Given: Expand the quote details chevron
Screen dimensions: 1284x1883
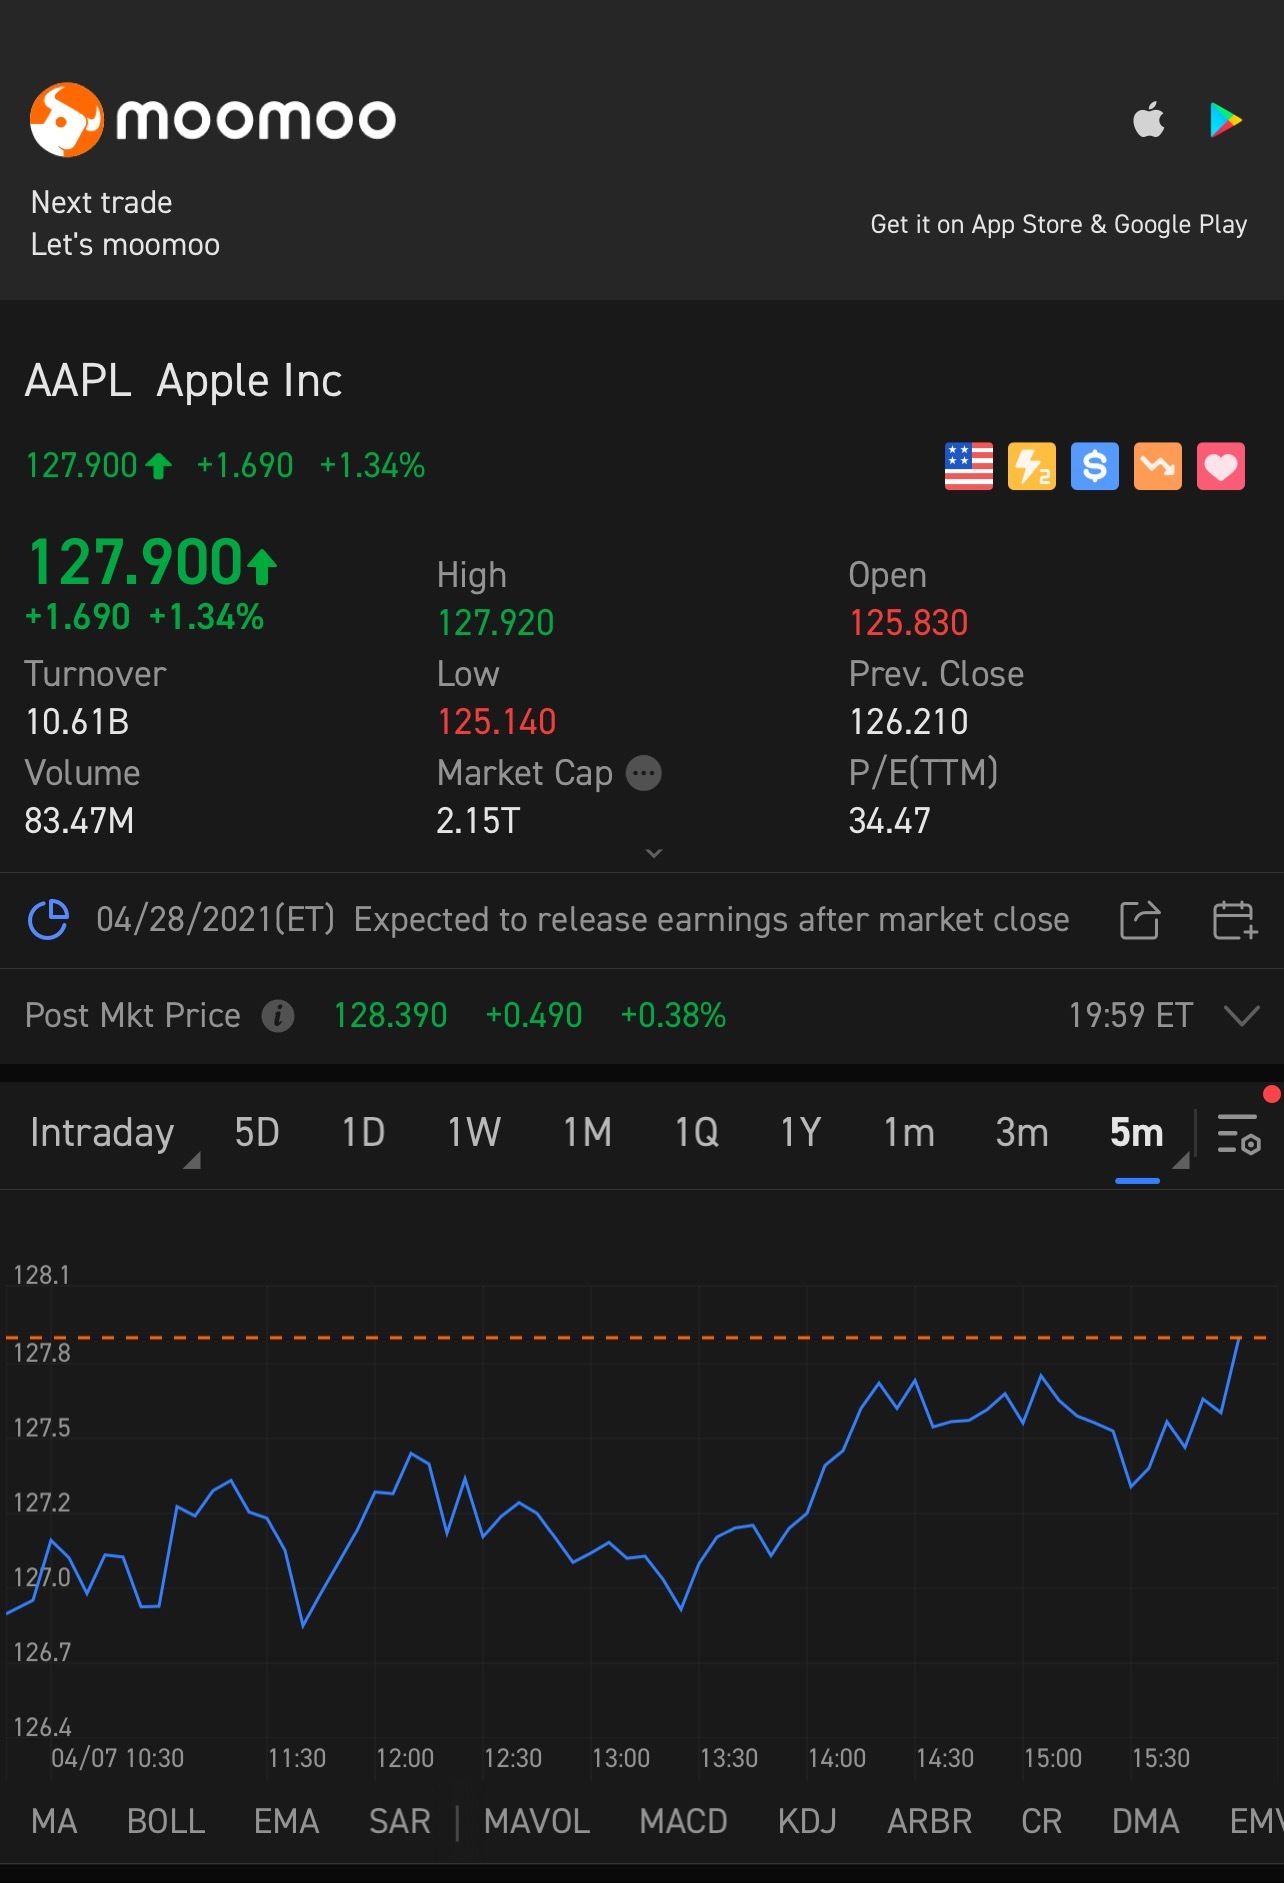Looking at the screenshot, I should (x=654, y=853).
